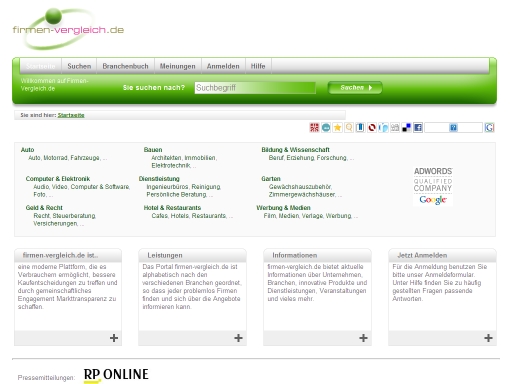Open the Computer & Elektronik category
The image size is (512, 384).
click(58, 179)
